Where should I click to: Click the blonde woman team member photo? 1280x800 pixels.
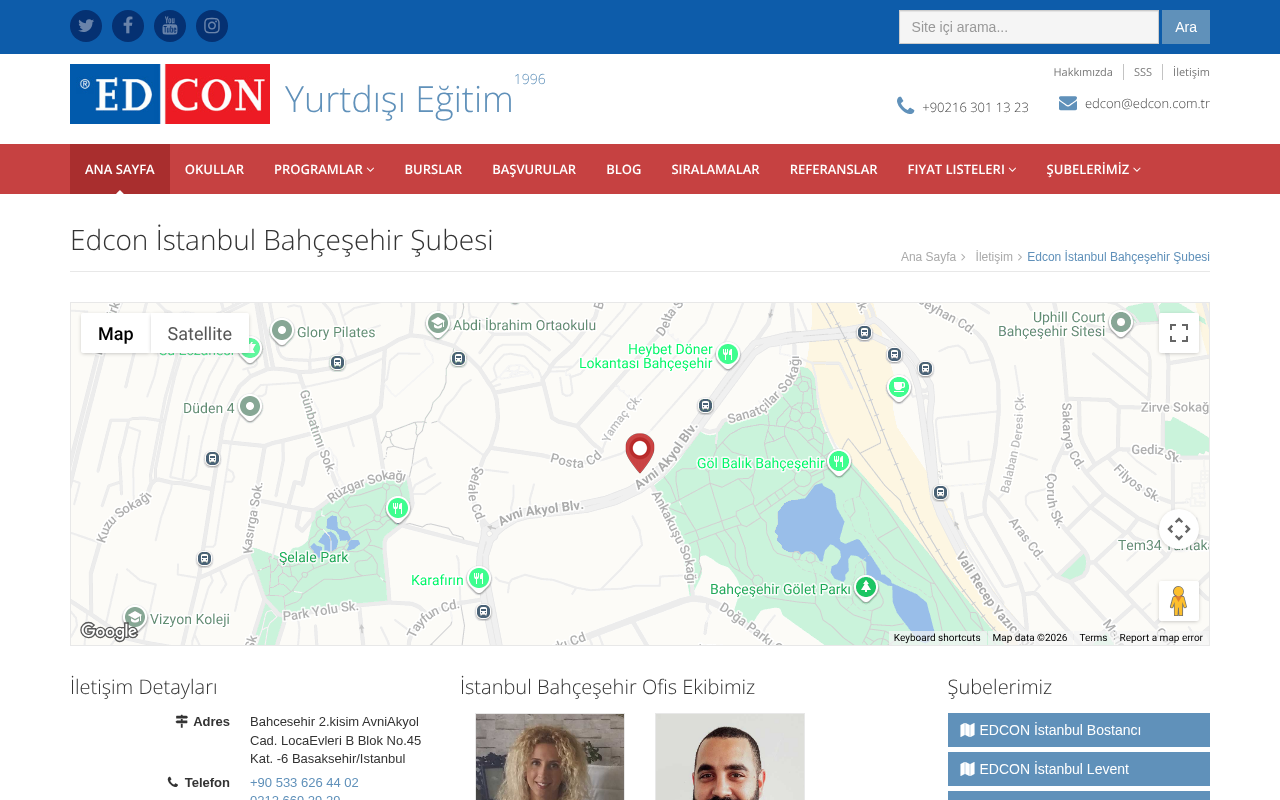point(550,757)
